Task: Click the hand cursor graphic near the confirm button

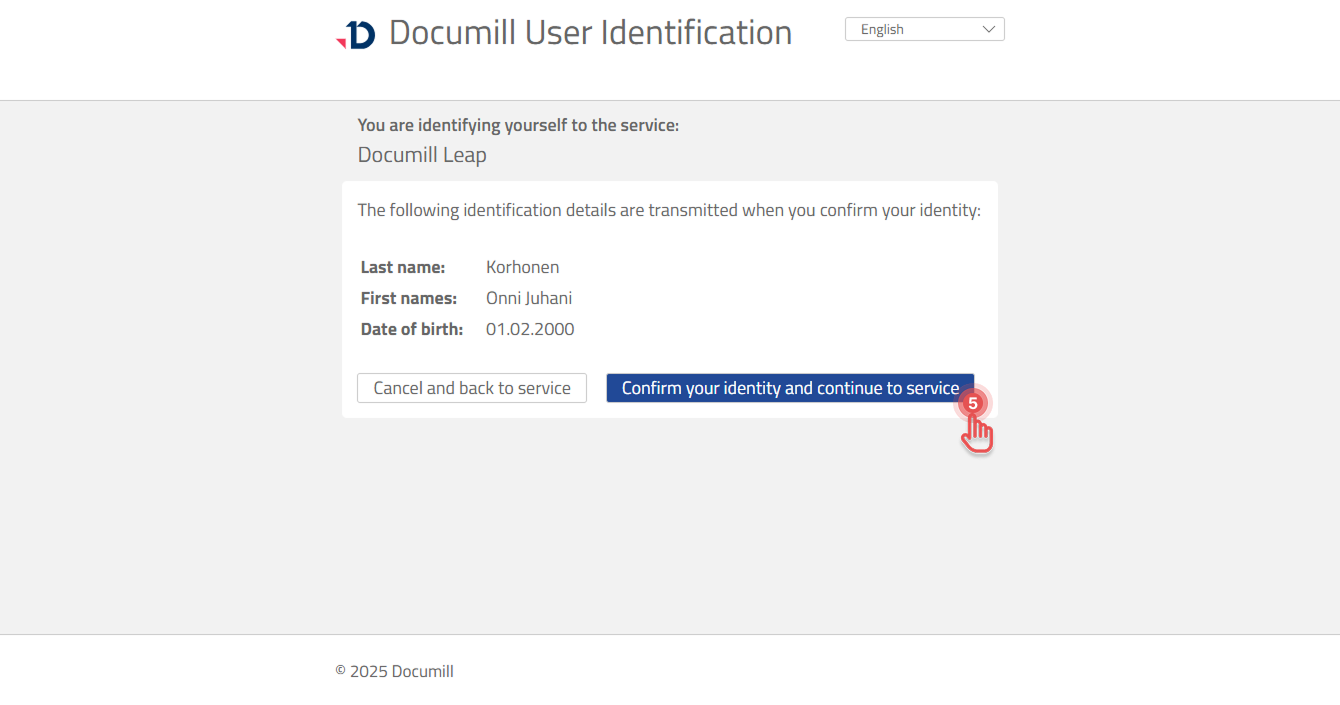Action: (977, 433)
